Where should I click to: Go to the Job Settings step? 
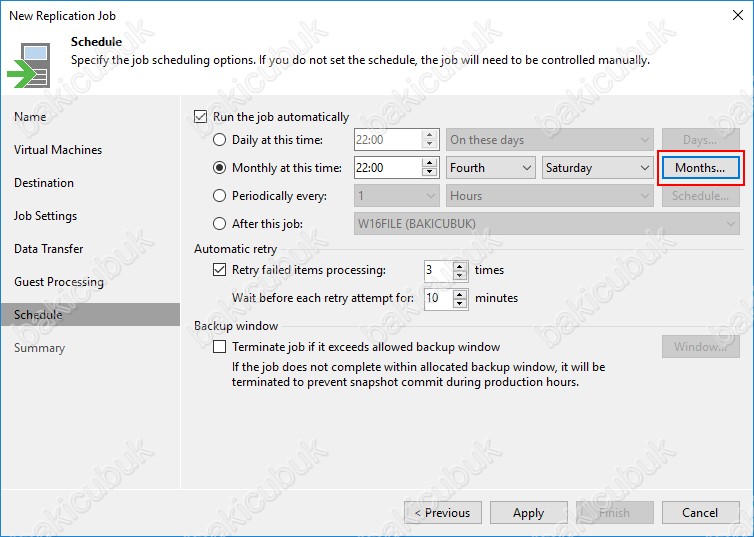click(x=46, y=216)
